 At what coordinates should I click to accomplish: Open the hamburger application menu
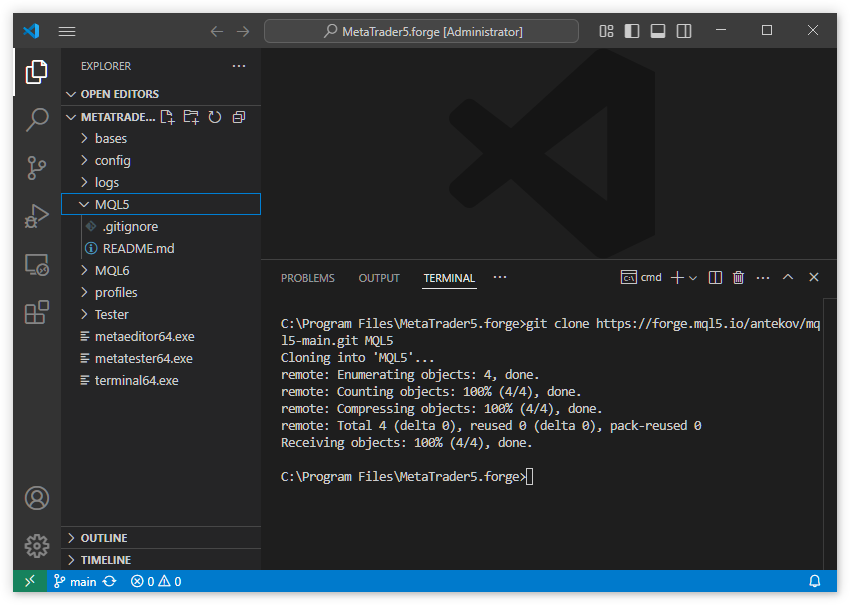67,31
